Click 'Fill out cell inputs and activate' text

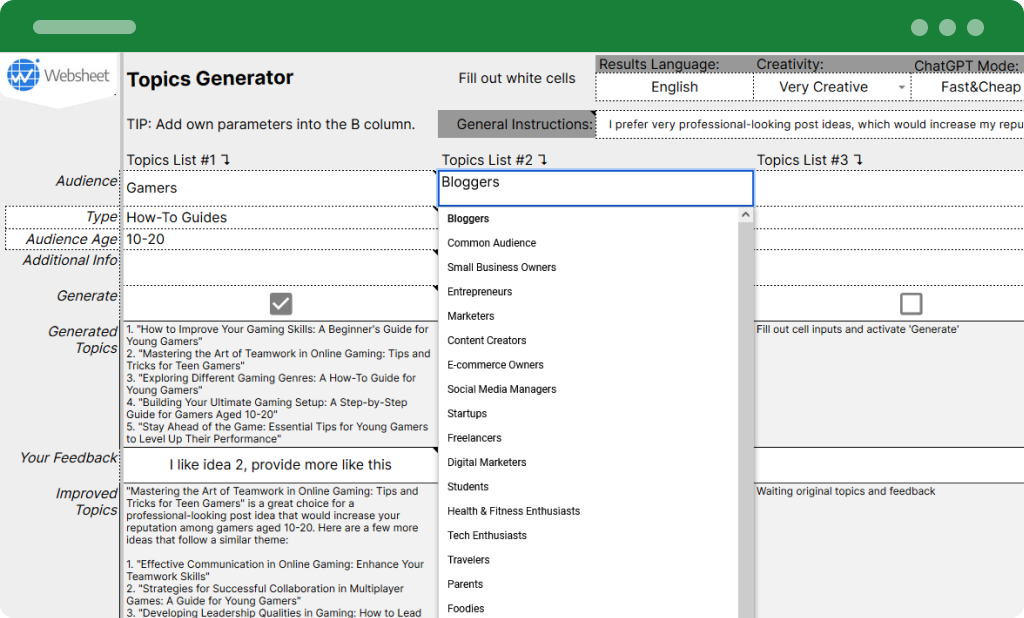pos(857,329)
